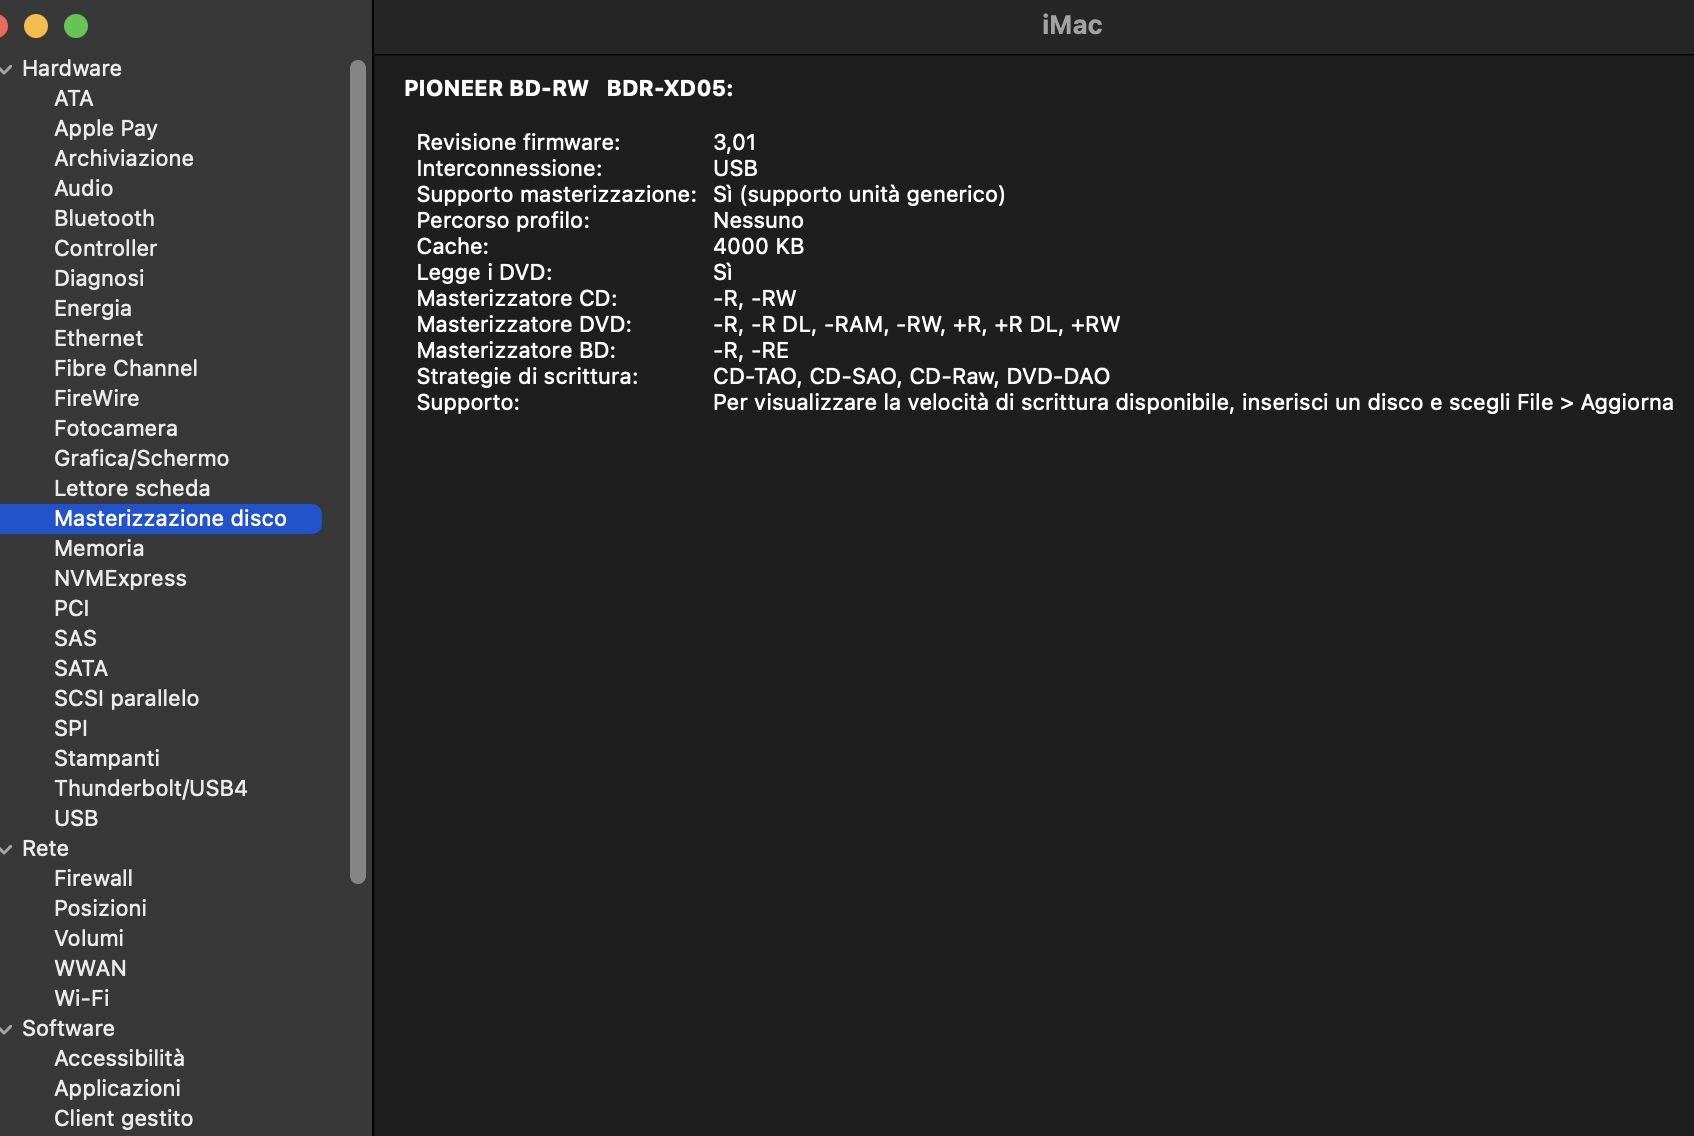
Task: Select Archiviazione in the sidebar
Action: [x=124, y=158]
